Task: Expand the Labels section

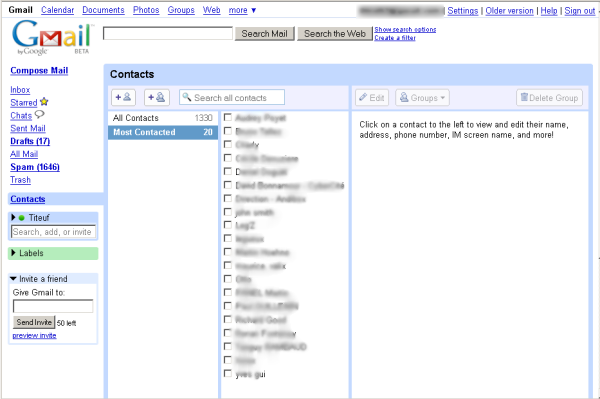Action: pos(13,253)
